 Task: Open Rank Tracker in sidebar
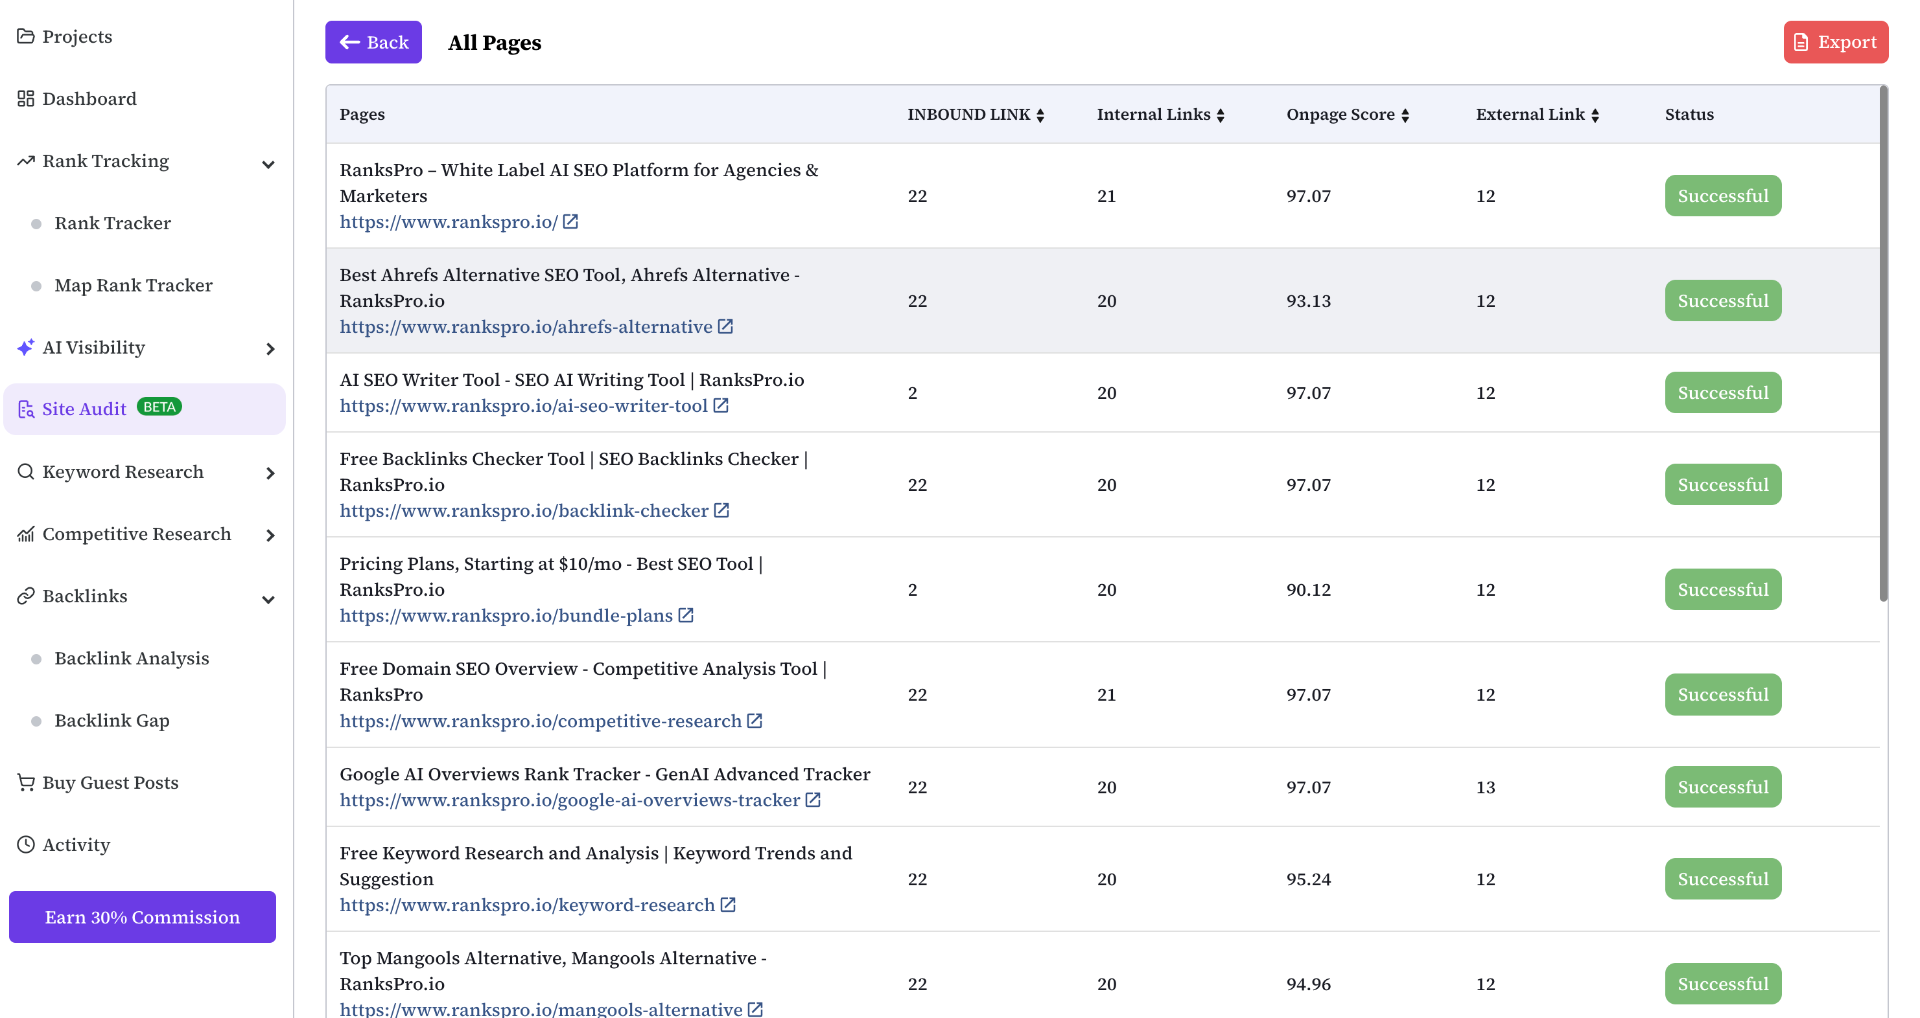[112, 223]
